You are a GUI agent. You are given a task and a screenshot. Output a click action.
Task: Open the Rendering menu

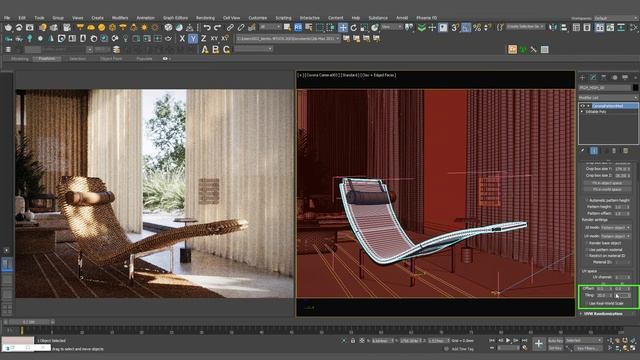pos(205,18)
